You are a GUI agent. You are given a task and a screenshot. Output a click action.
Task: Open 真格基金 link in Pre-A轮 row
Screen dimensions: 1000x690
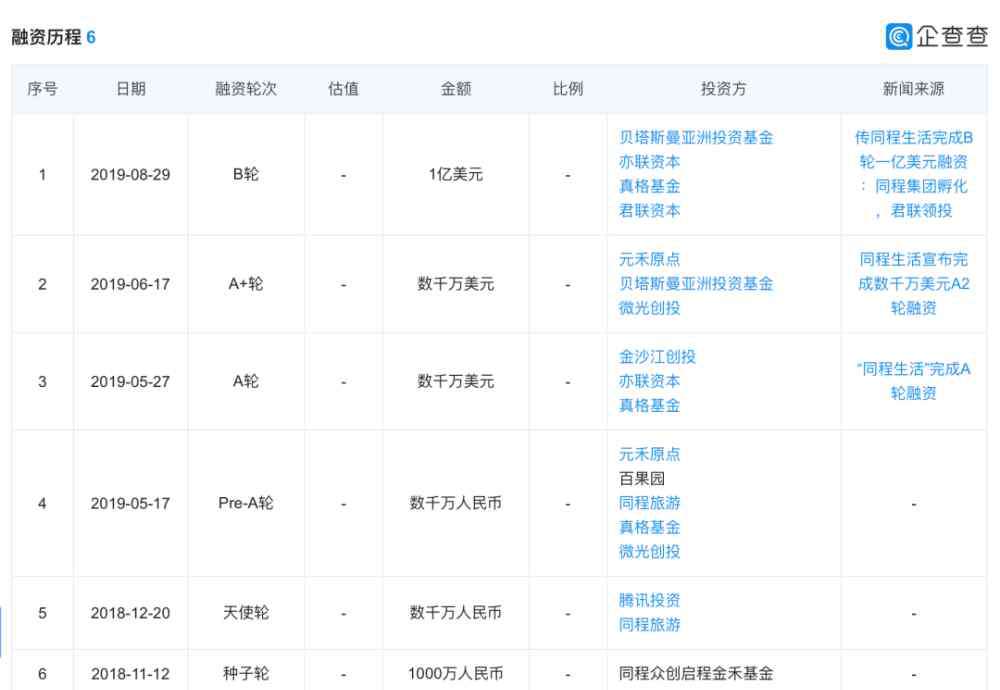point(649,527)
